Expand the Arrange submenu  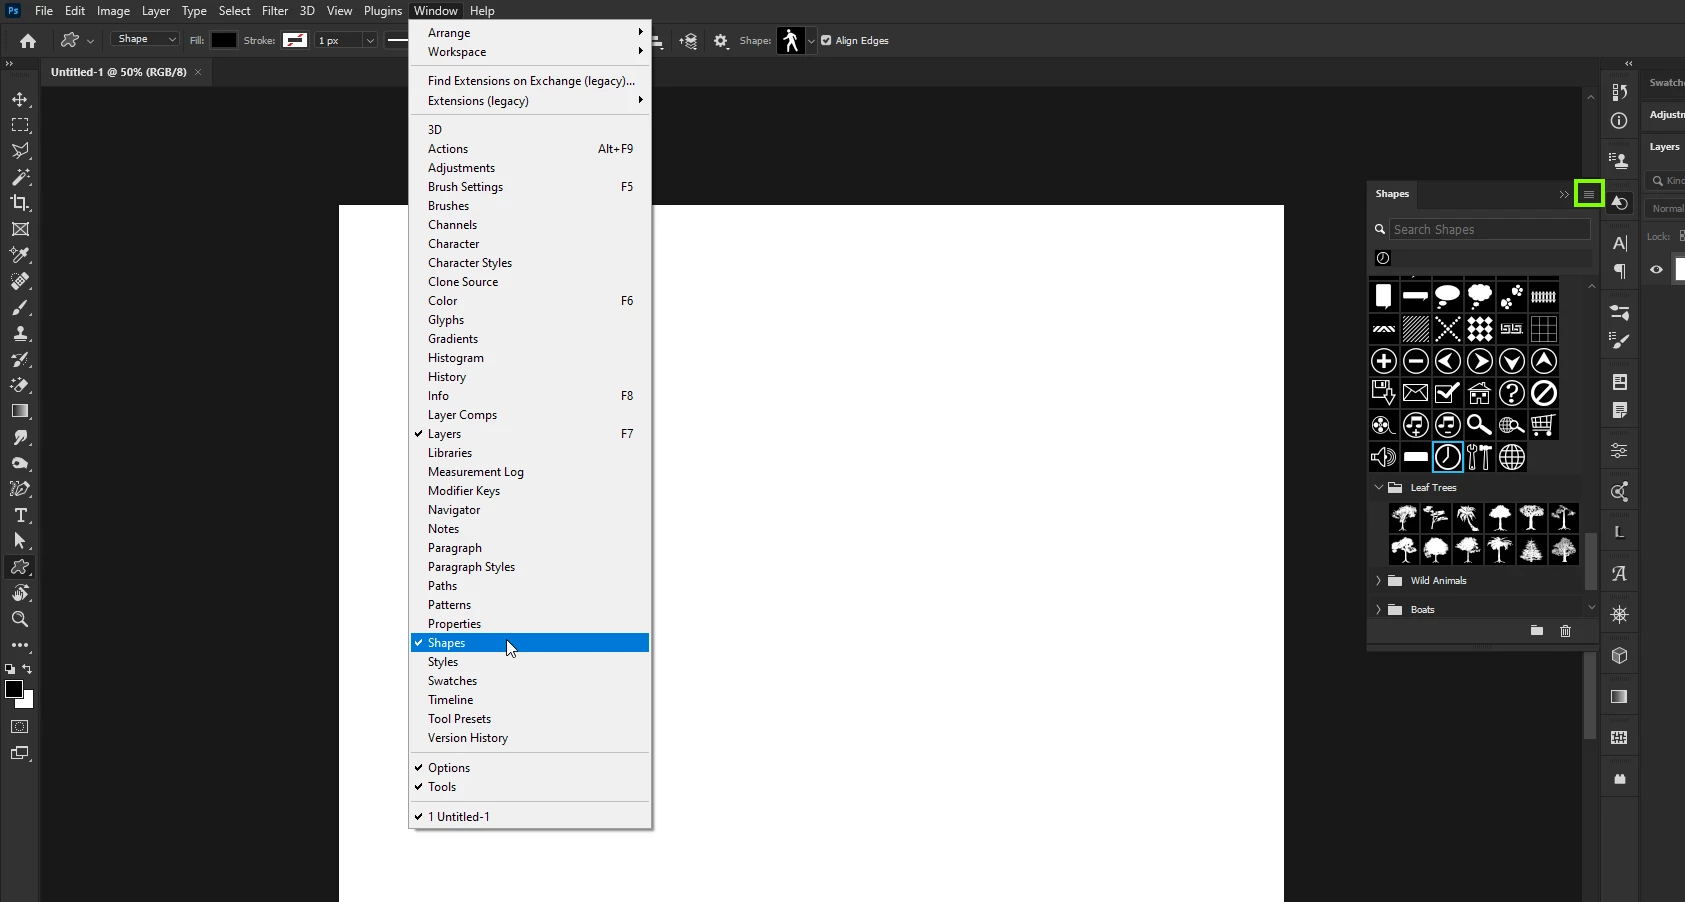coord(530,33)
